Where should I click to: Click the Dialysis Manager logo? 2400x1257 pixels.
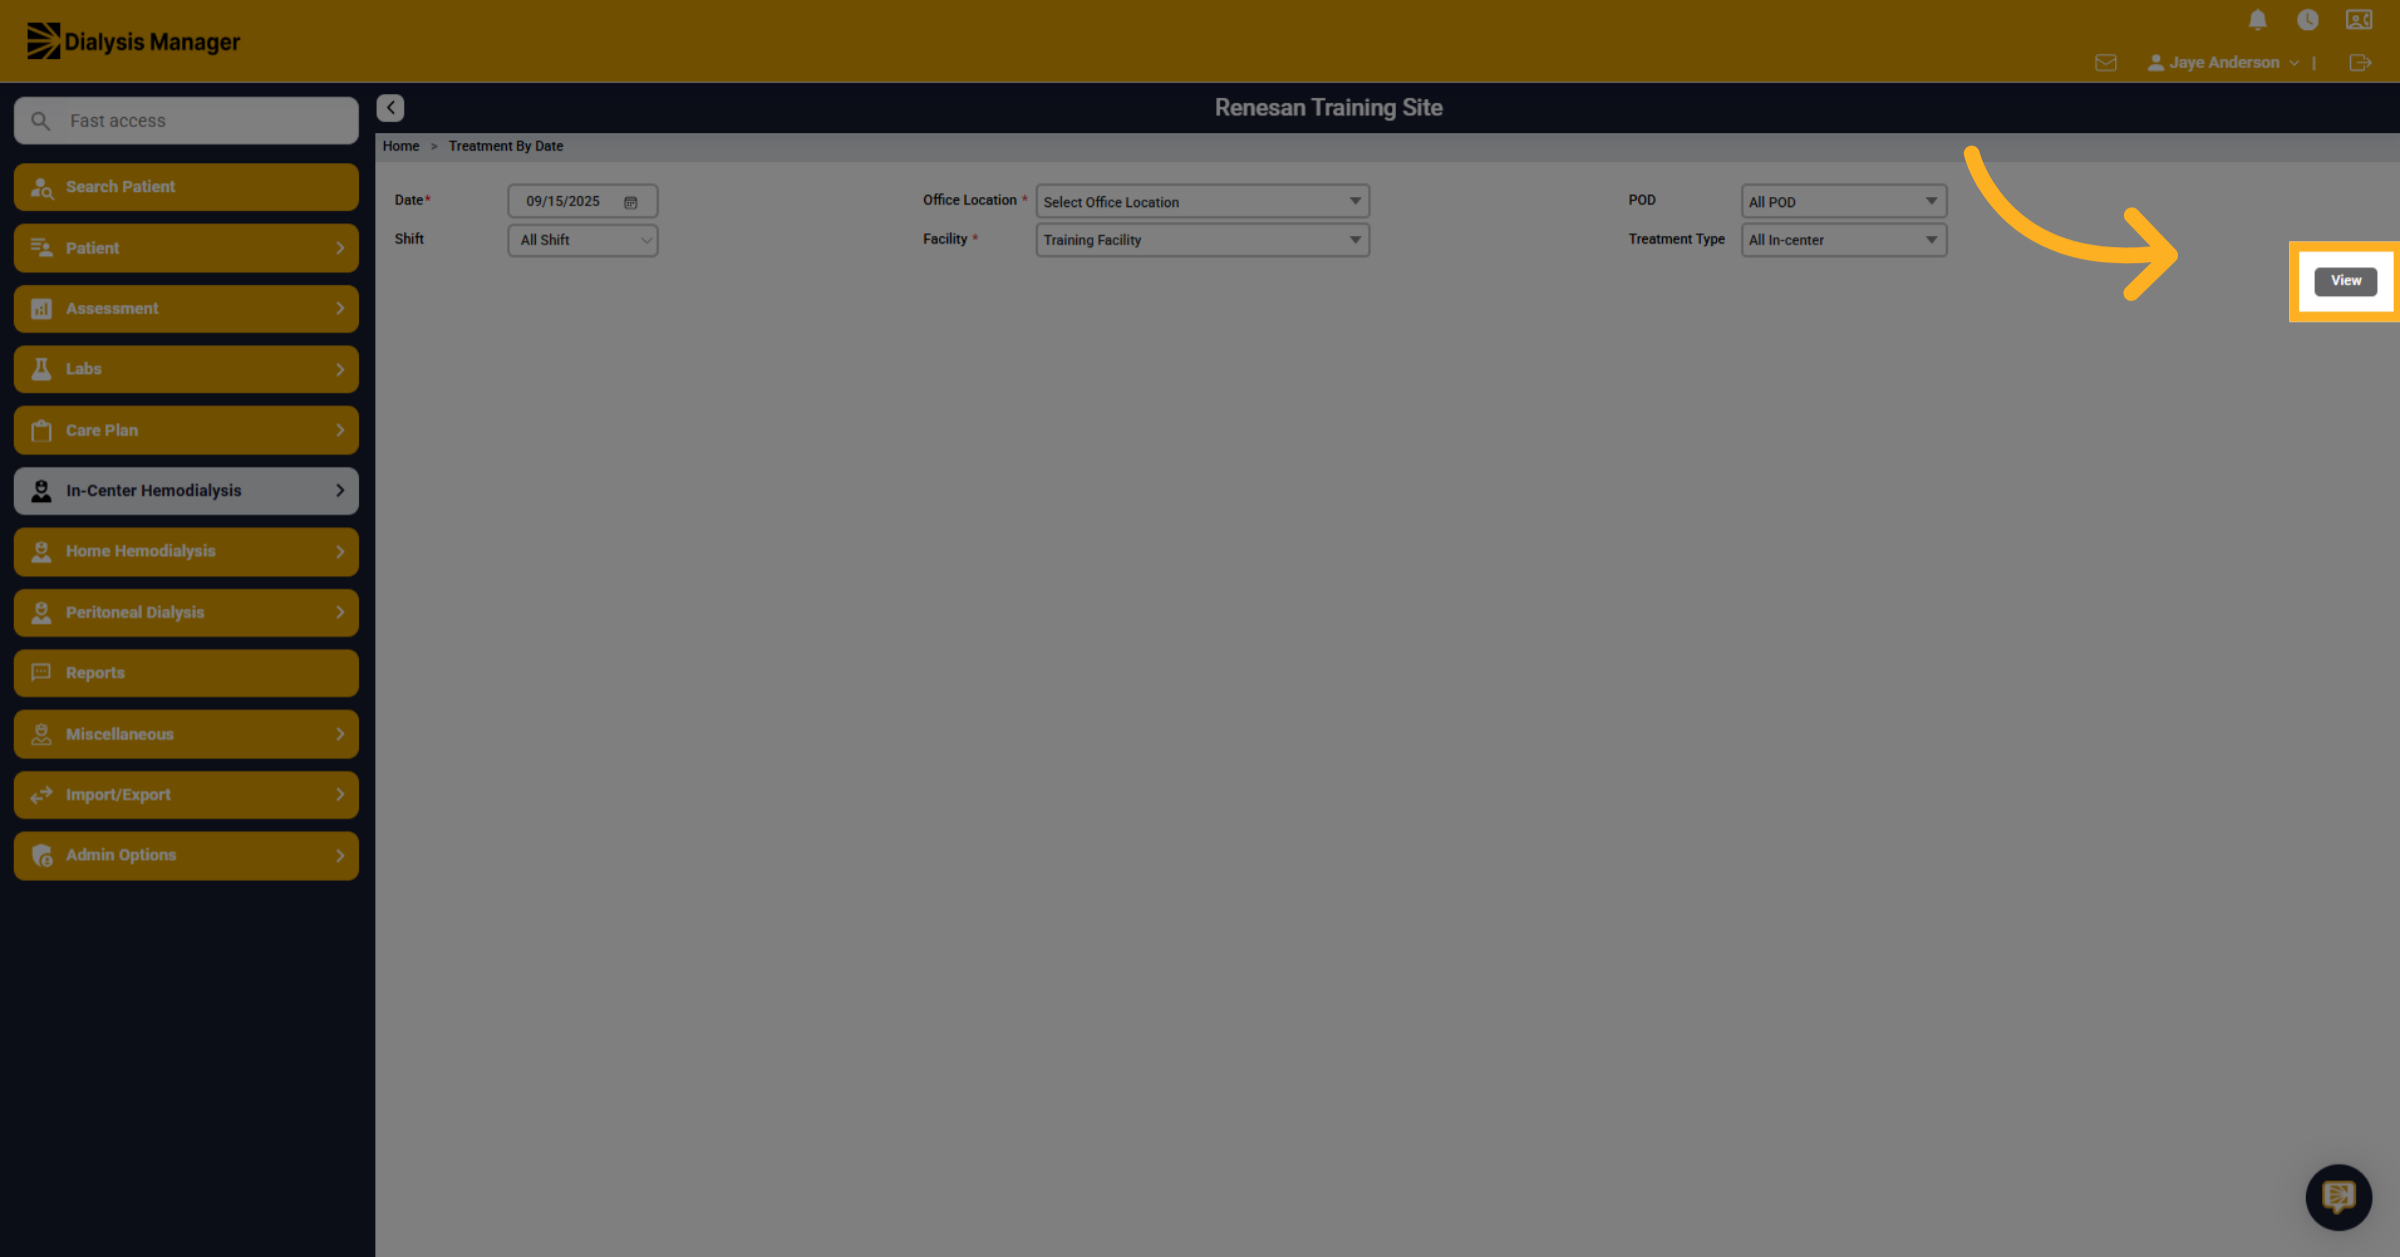[x=133, y=42]
